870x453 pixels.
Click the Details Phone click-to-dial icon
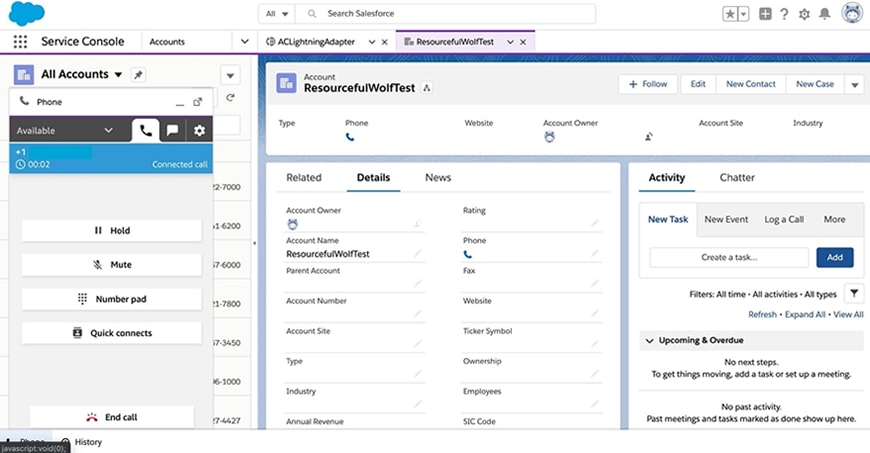[x=468, y=254]
